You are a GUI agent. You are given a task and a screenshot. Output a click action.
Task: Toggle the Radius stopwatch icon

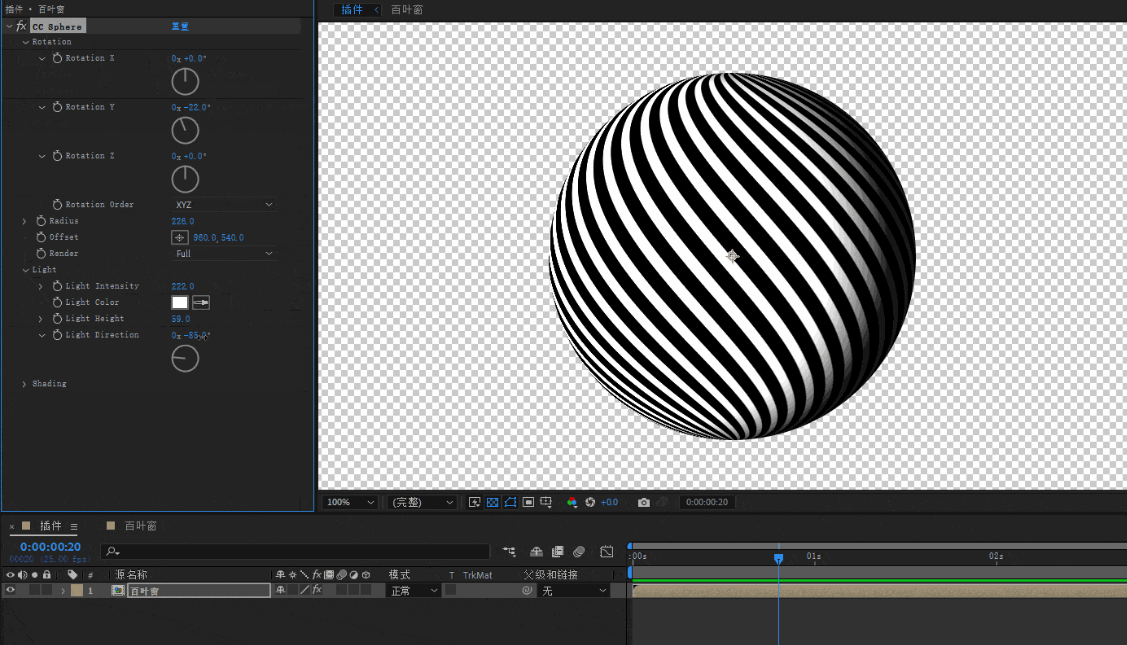tap(41, 221)
